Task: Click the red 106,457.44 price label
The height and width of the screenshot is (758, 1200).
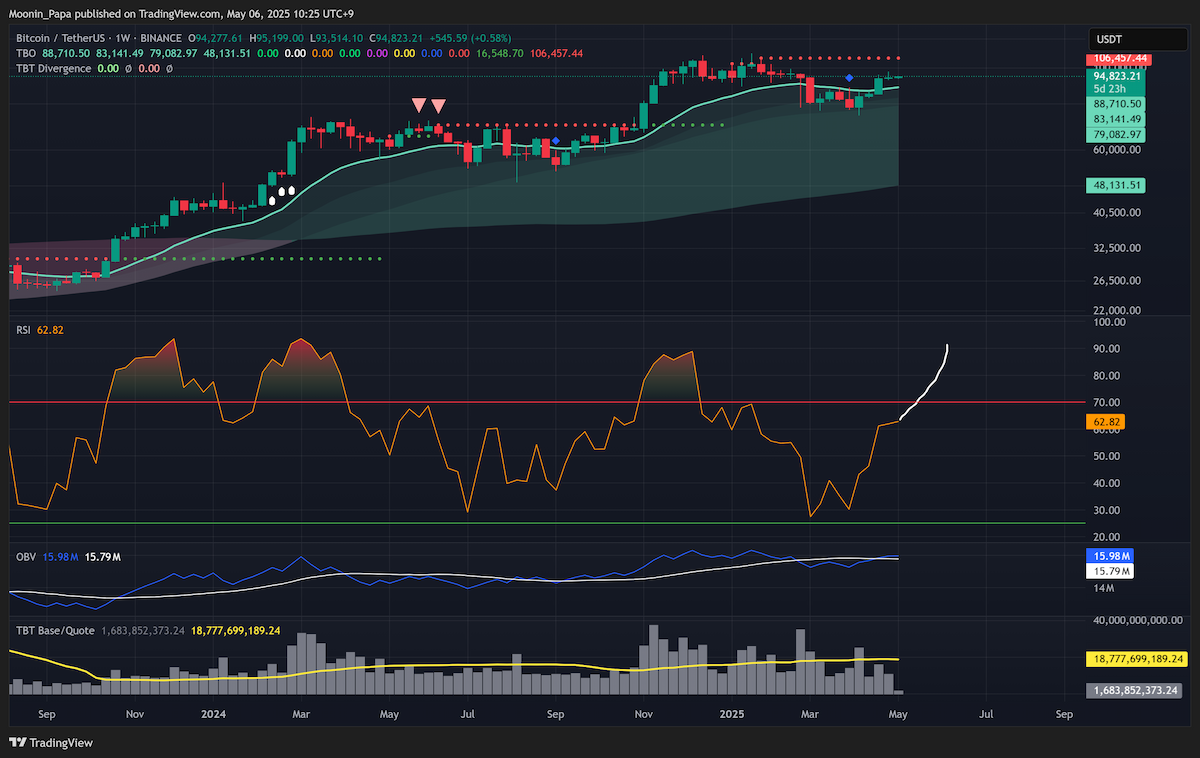Action: 1120,59
